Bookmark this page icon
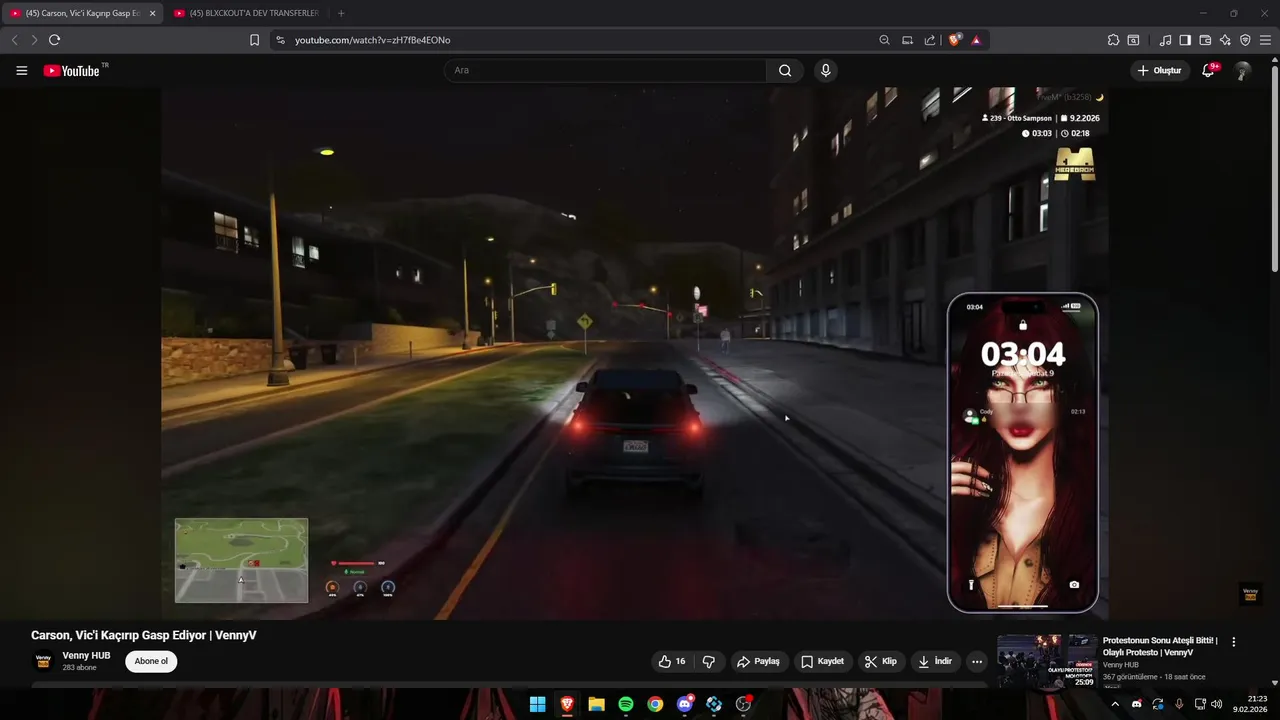The image size is (1280, 720). pyautogui.click(x=254, y=40)
